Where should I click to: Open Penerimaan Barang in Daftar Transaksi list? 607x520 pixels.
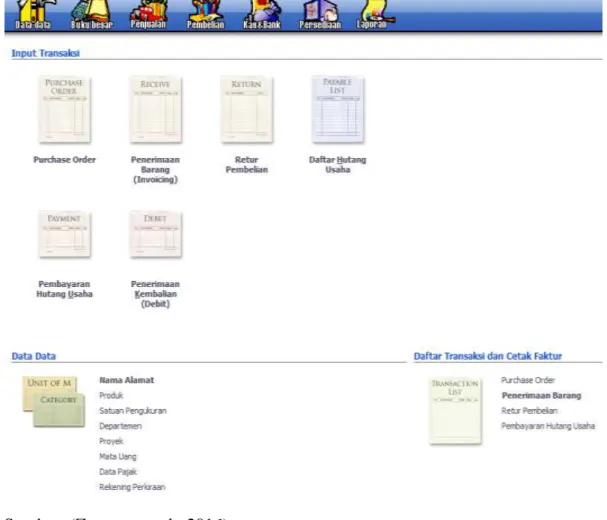[541, 395]
